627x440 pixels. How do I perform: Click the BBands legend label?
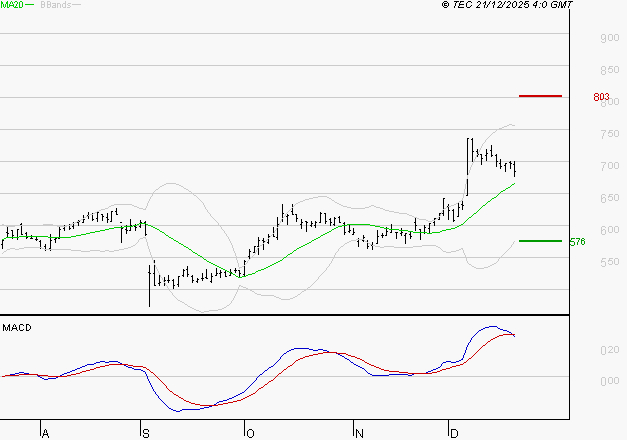tap(56, 5)
